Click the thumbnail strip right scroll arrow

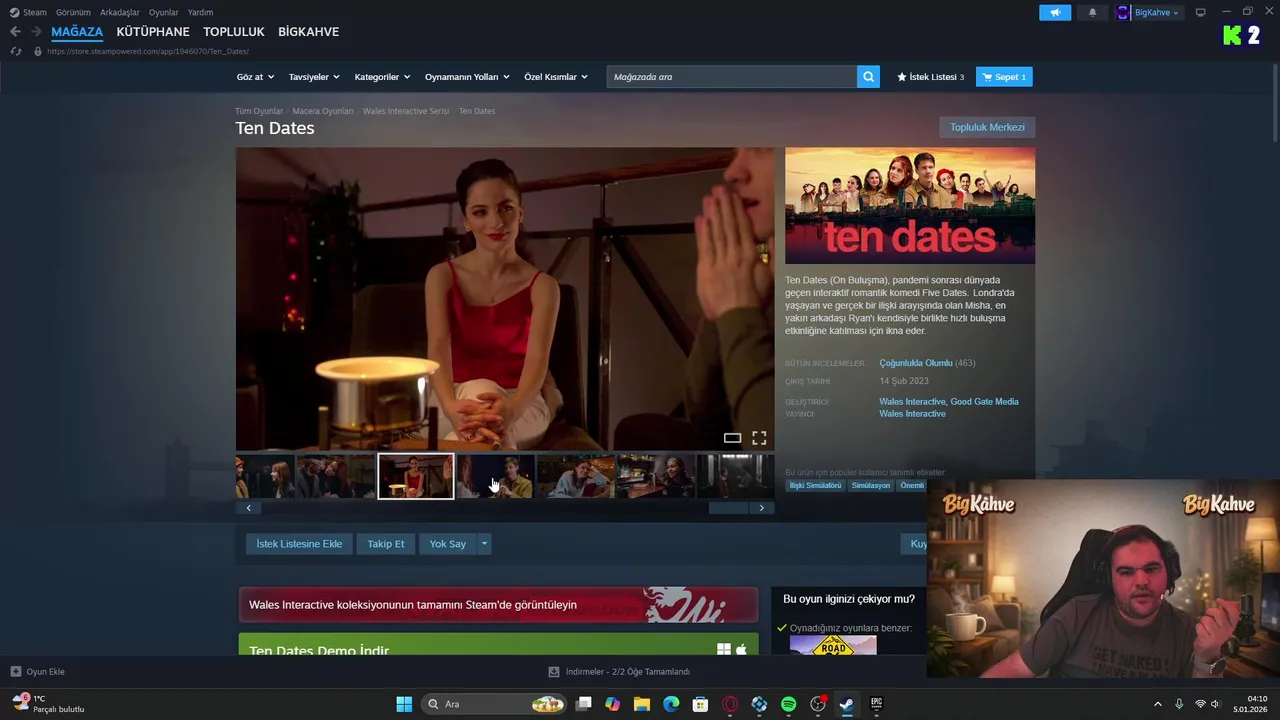[x=762, y=508]
